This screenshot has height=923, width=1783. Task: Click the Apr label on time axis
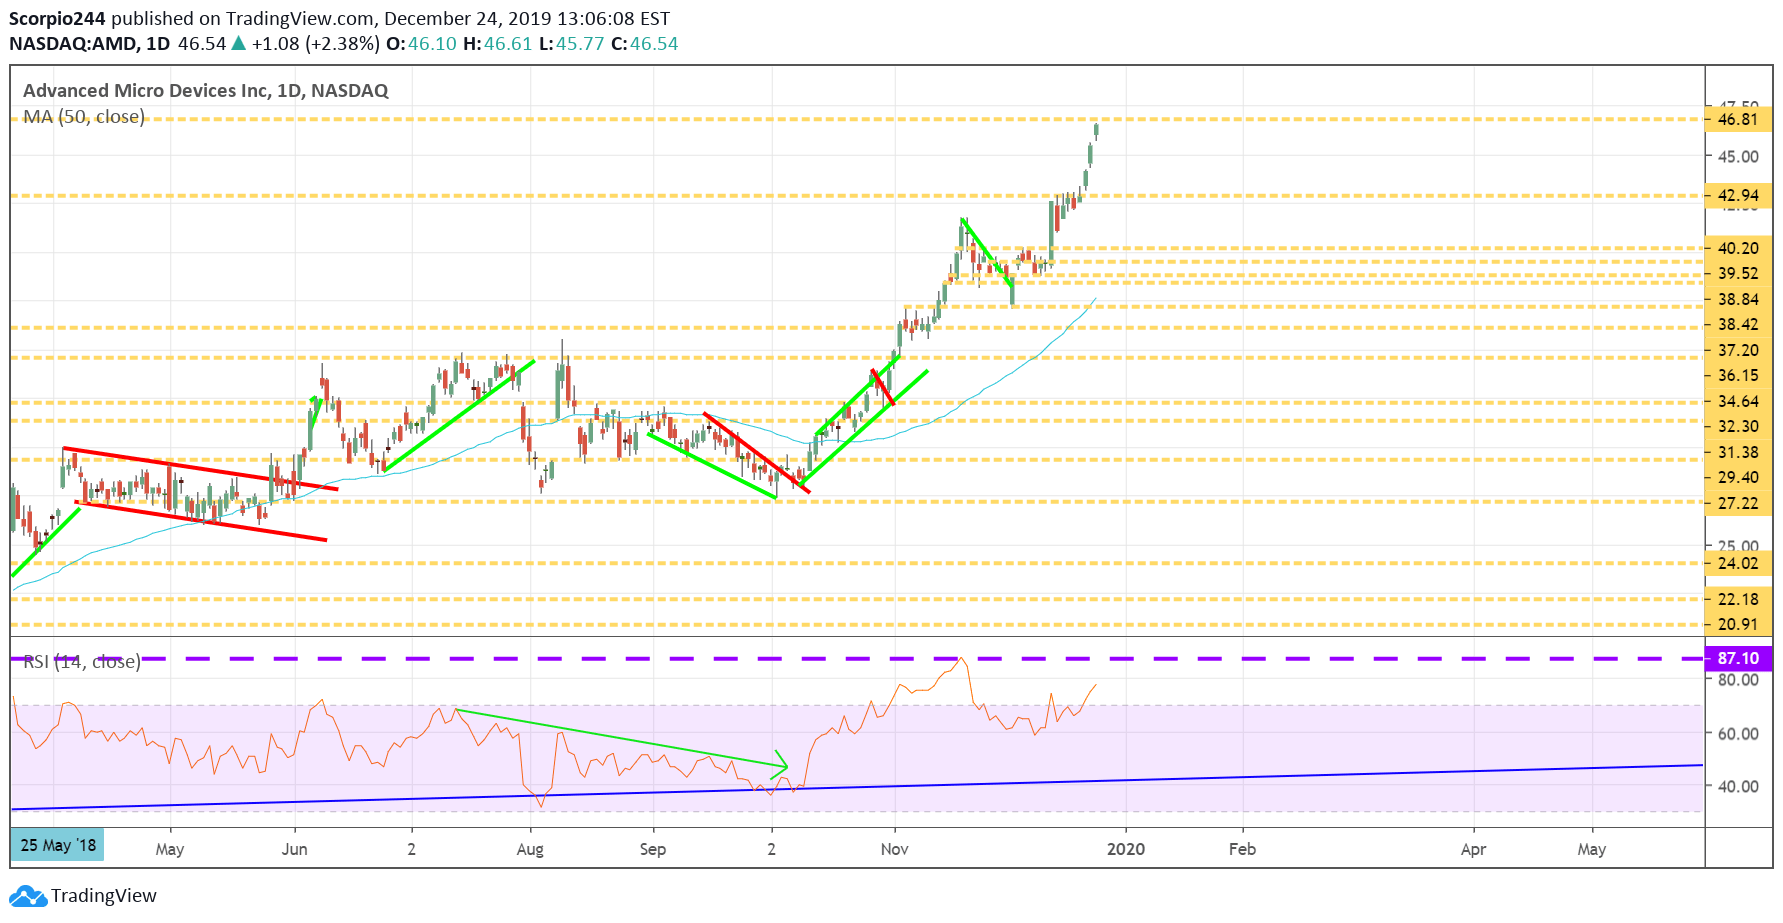1473,849
